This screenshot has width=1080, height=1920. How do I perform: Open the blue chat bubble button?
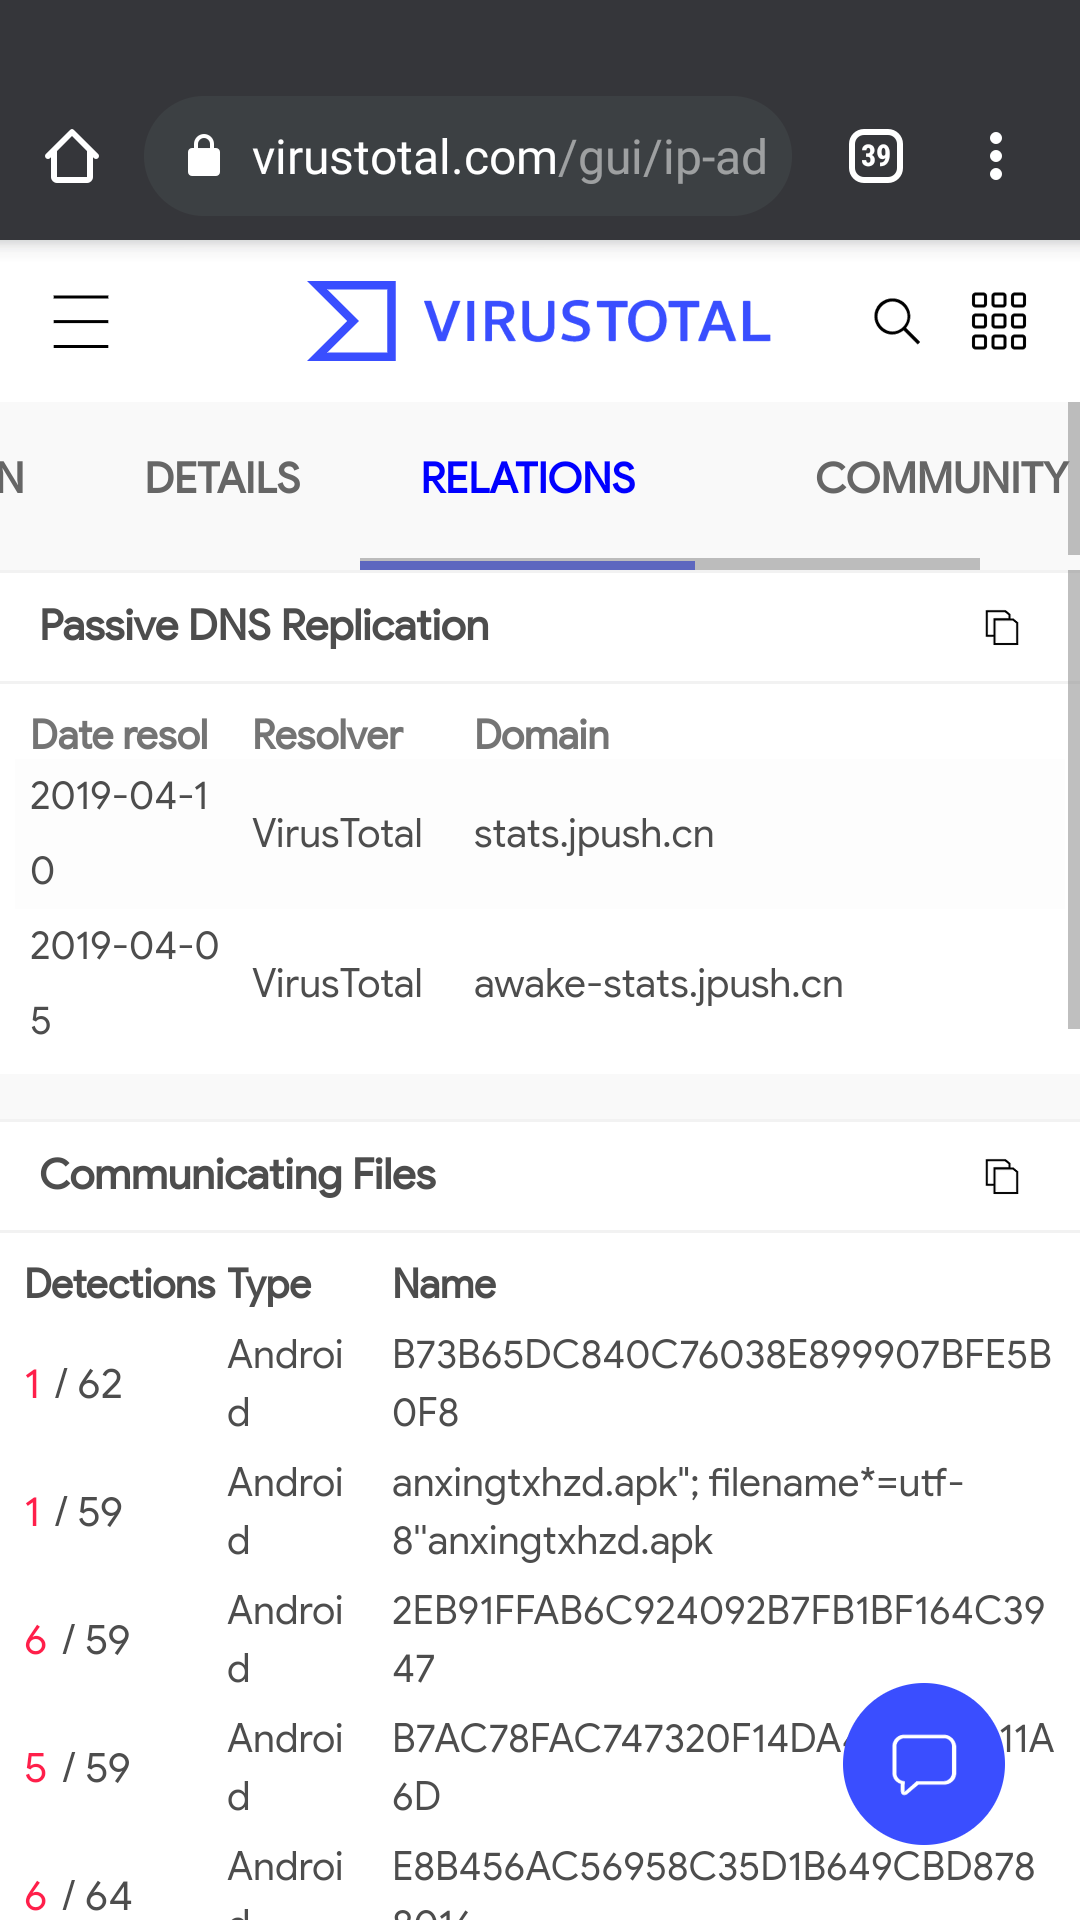(924, 1764)
